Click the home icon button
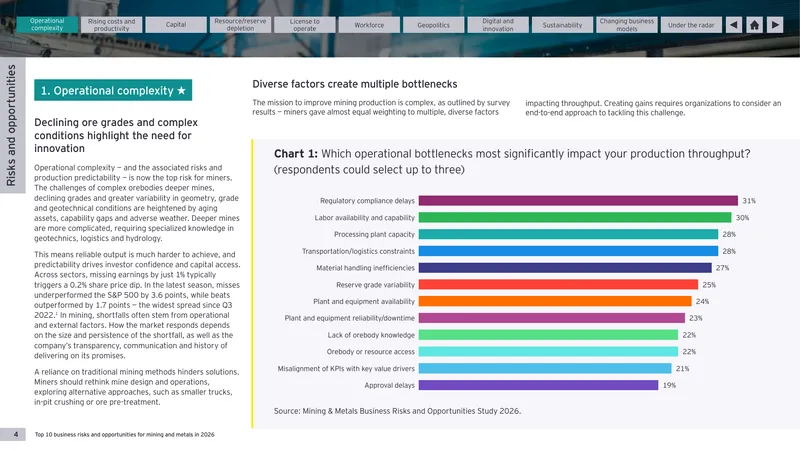Image resolution: width=800 pixels, height=450 pixels. pyautogui.click(x=754, y=25)
